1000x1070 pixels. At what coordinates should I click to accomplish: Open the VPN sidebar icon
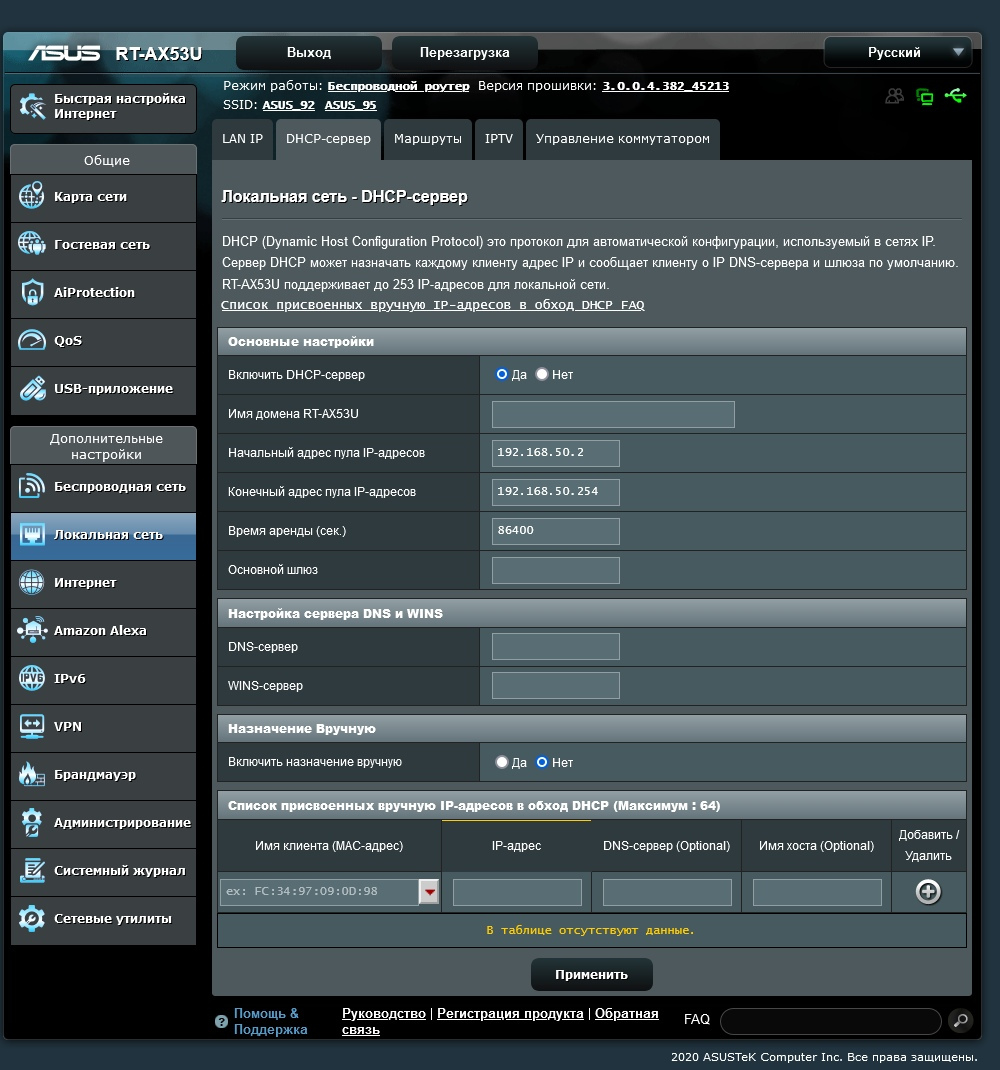pos(32,727)
